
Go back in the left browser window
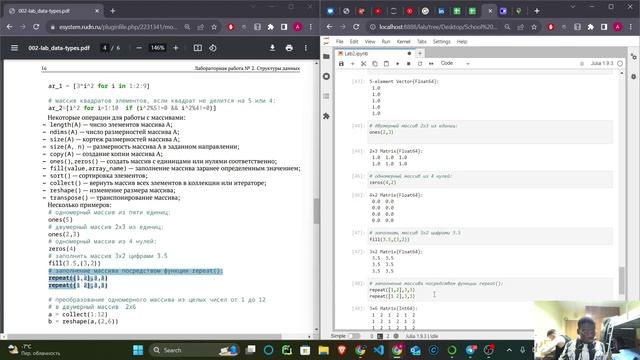point(9,27)
